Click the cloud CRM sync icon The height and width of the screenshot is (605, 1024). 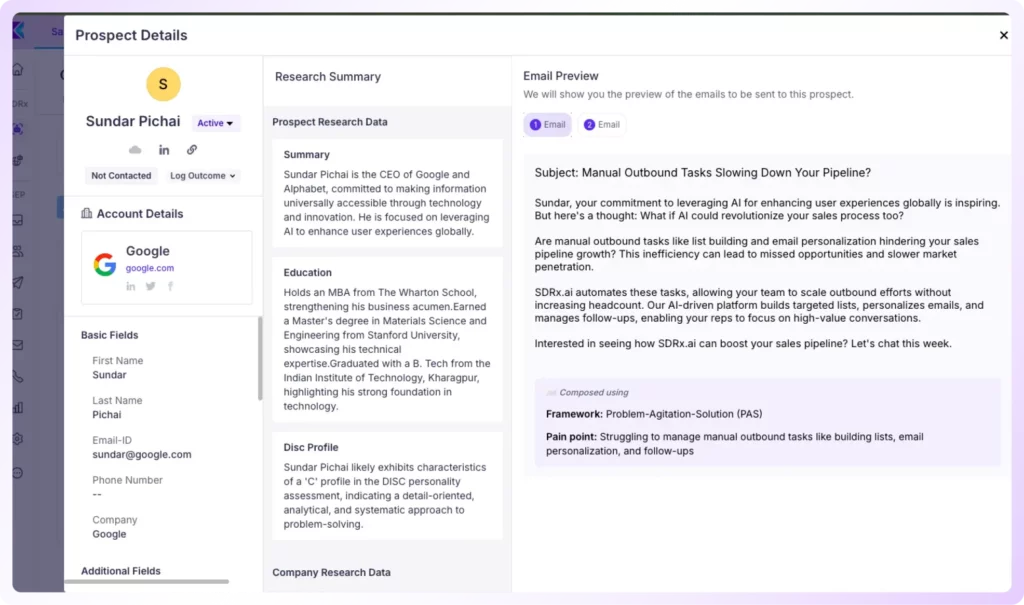pyautogui.click(x=135, y=150)
